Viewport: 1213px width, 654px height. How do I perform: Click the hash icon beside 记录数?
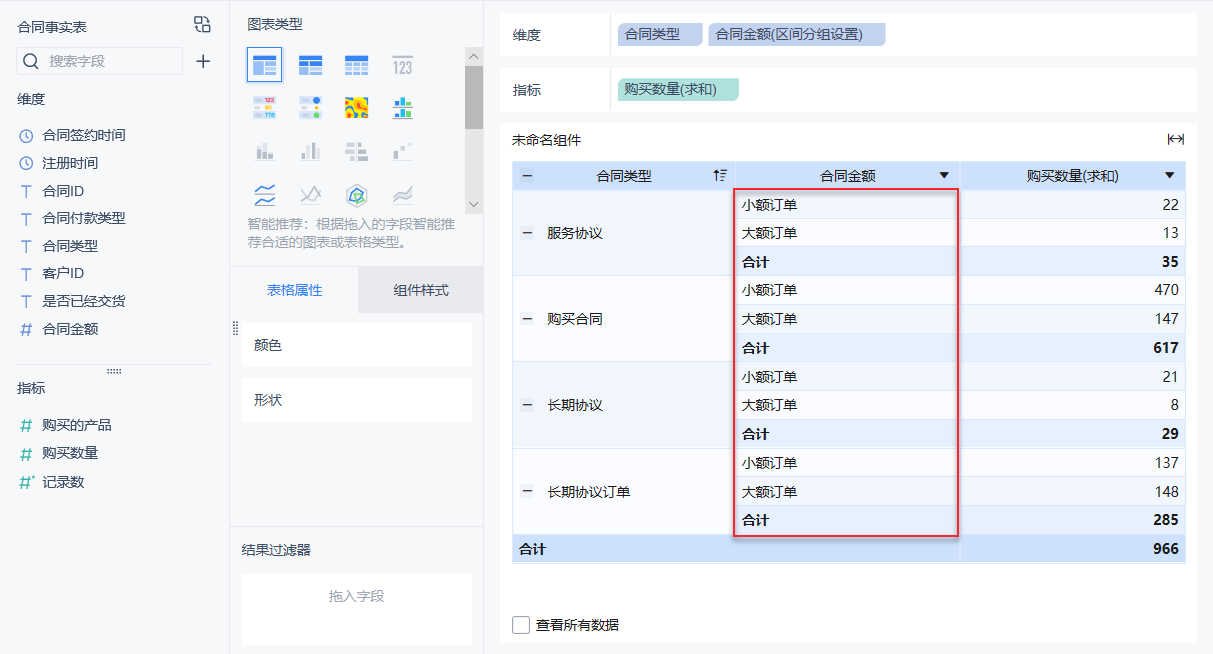coord(27,482)
